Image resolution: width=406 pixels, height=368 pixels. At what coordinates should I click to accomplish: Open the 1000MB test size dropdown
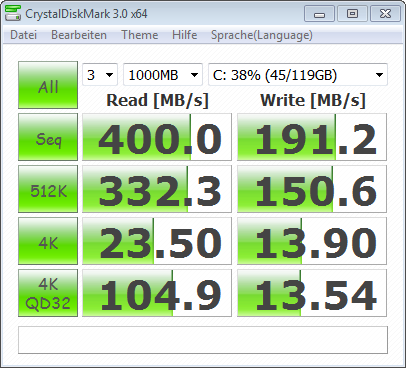163,75
